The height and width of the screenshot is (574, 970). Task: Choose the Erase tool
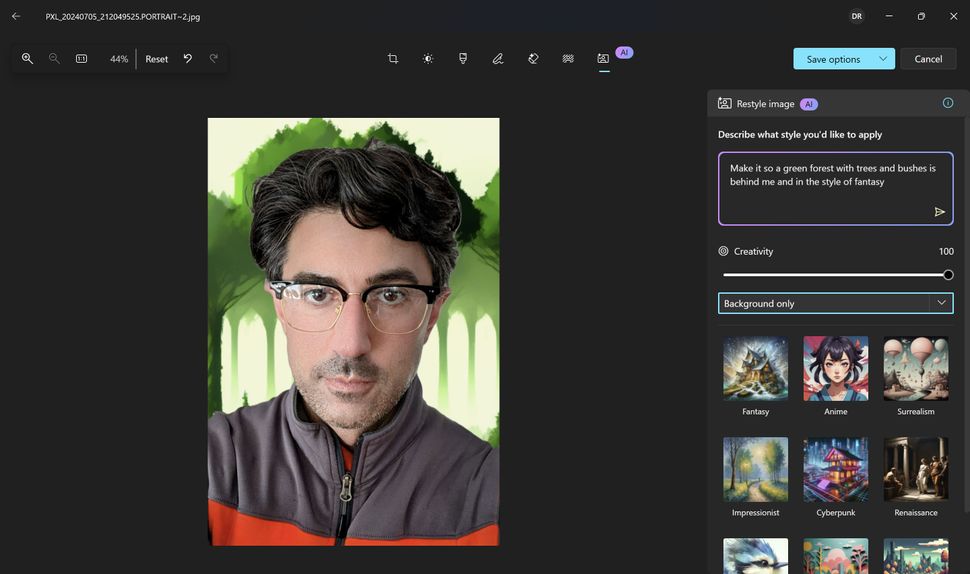point(533,59)
